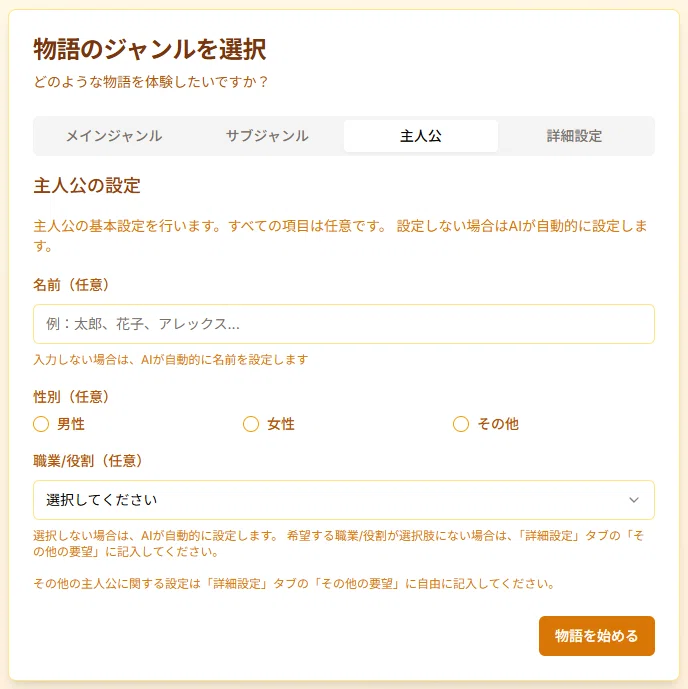Click the 職業/役割（任意） field label
688x689 pixels.
[88, 461]
